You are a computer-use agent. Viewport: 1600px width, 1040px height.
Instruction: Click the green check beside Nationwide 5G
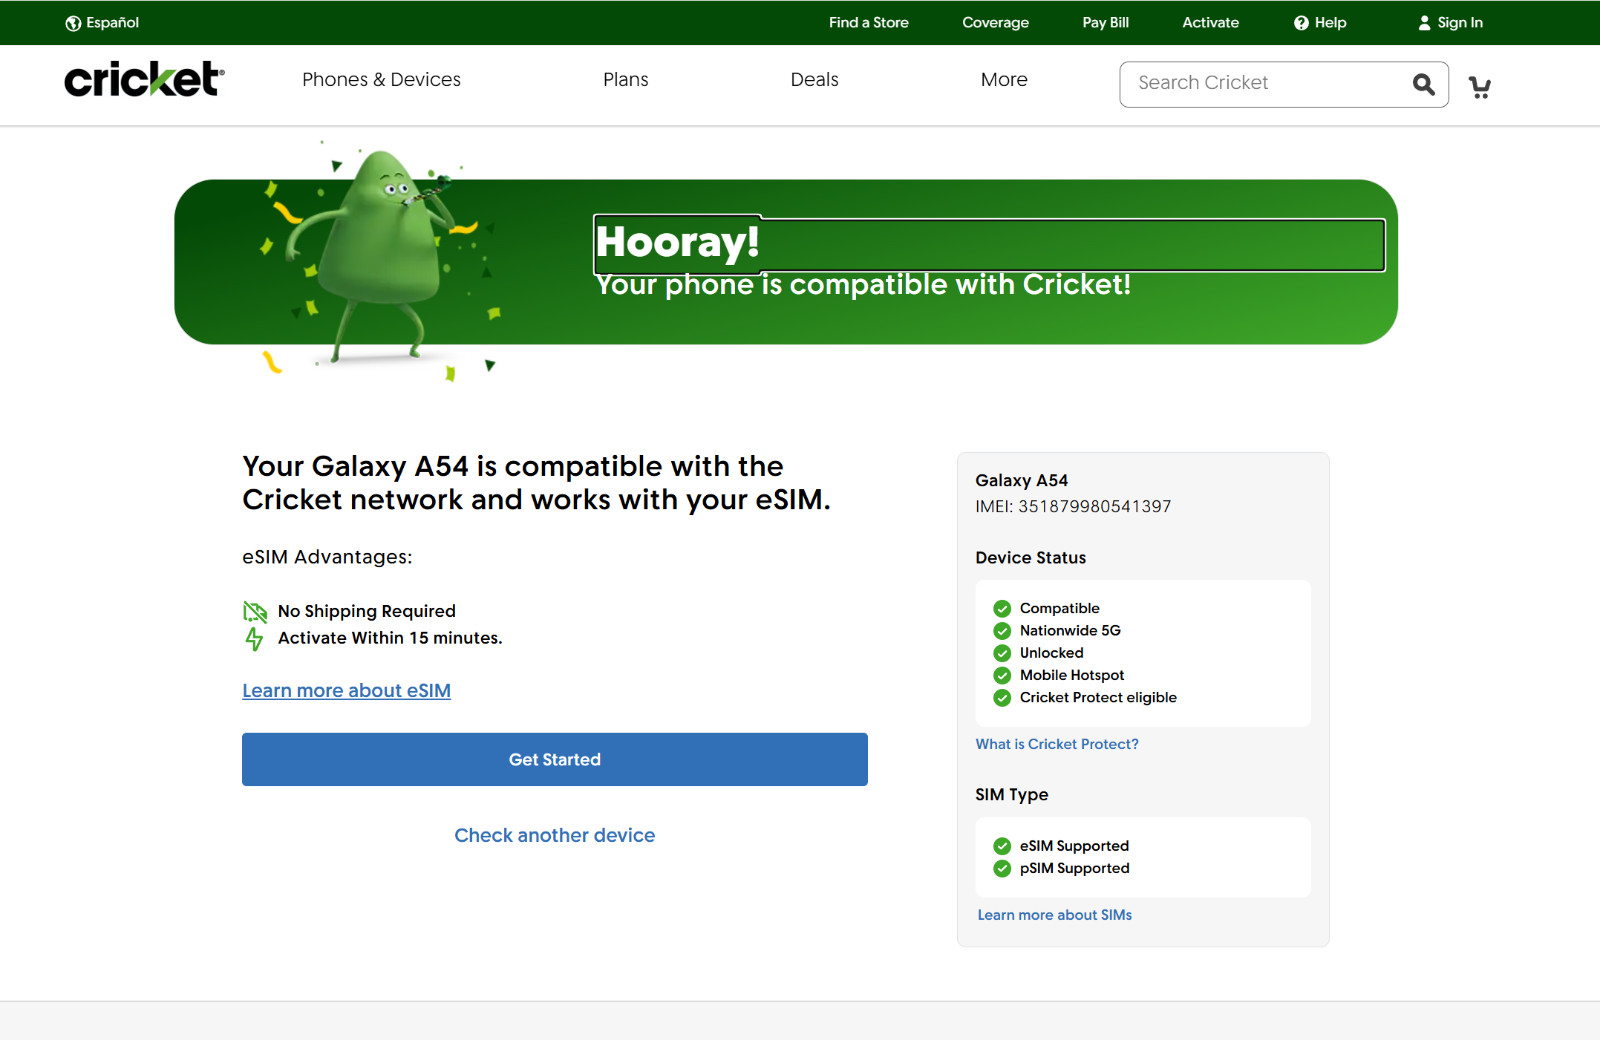point(1002,631)
